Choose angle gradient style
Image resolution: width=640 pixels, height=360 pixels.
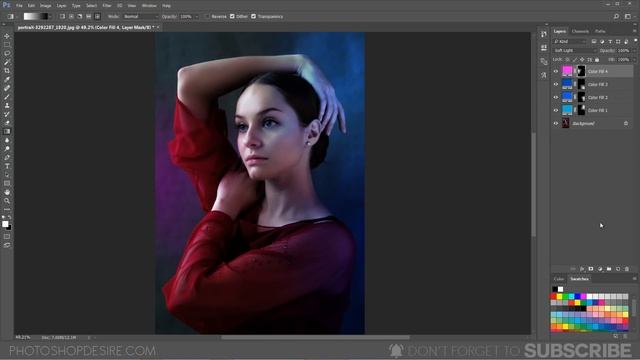point(80,16)
